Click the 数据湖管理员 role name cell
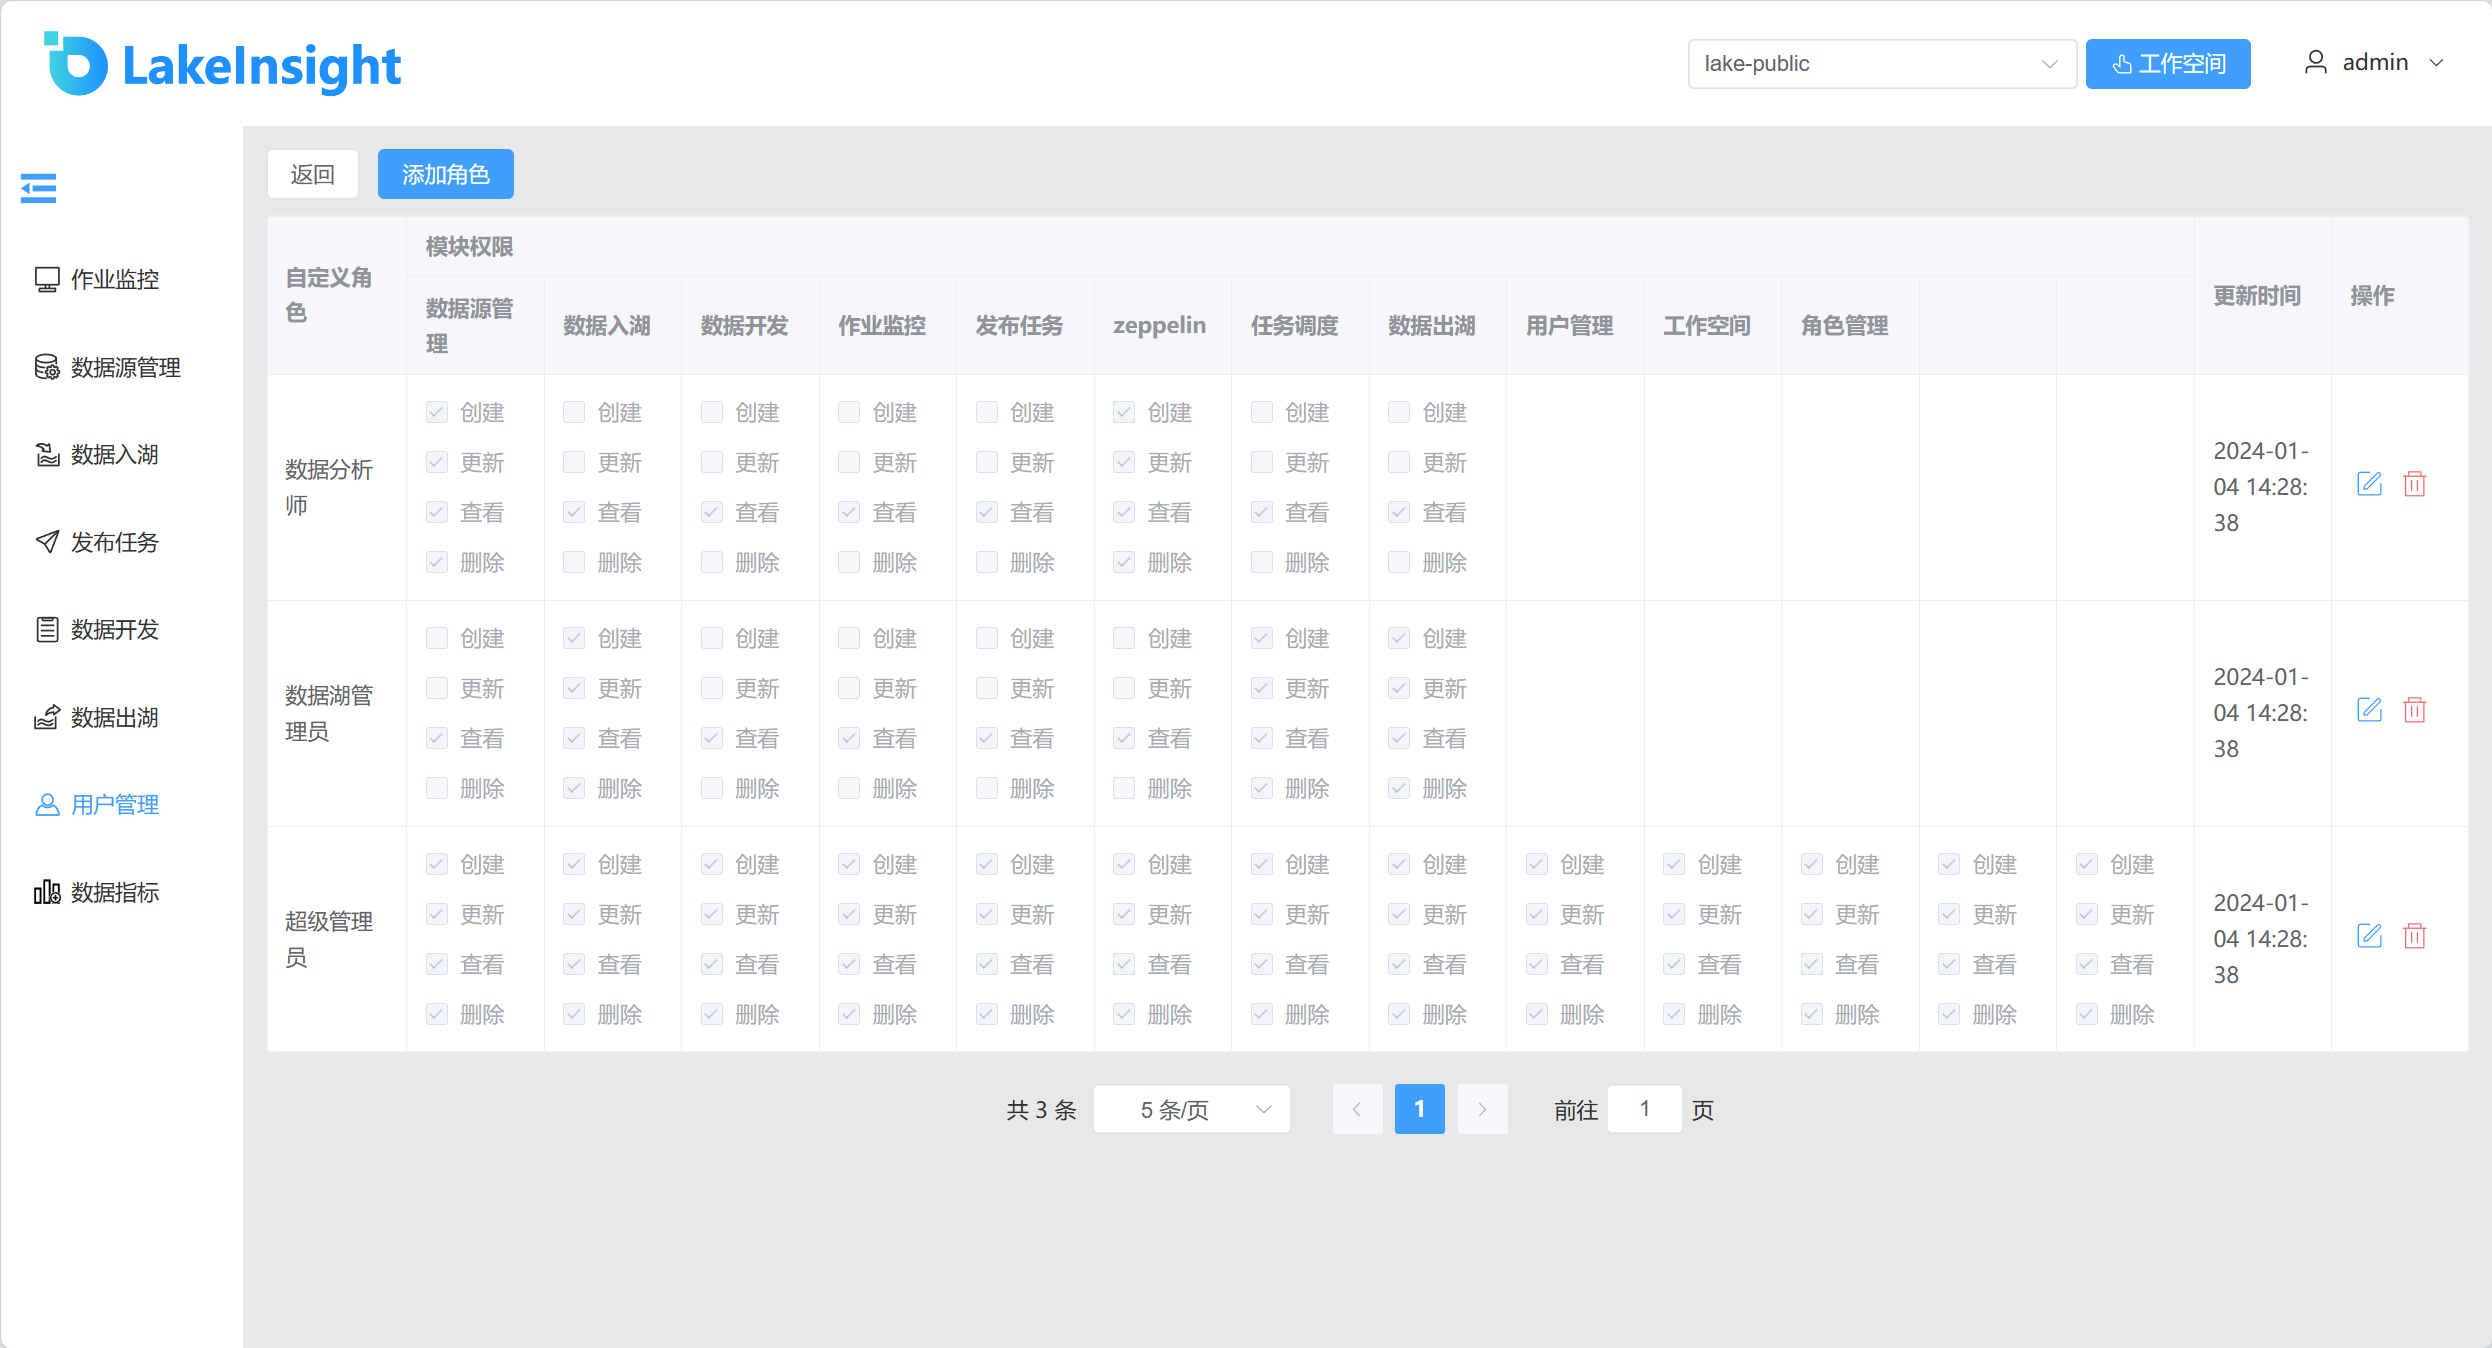Image resolution: width=2492 pixels, height=1348 pixels. pyautogui.click(x=337, y=714)
